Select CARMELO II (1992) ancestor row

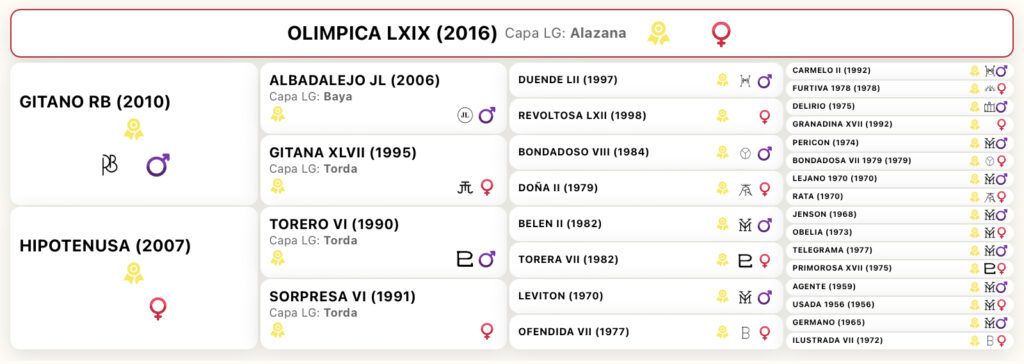899,70
